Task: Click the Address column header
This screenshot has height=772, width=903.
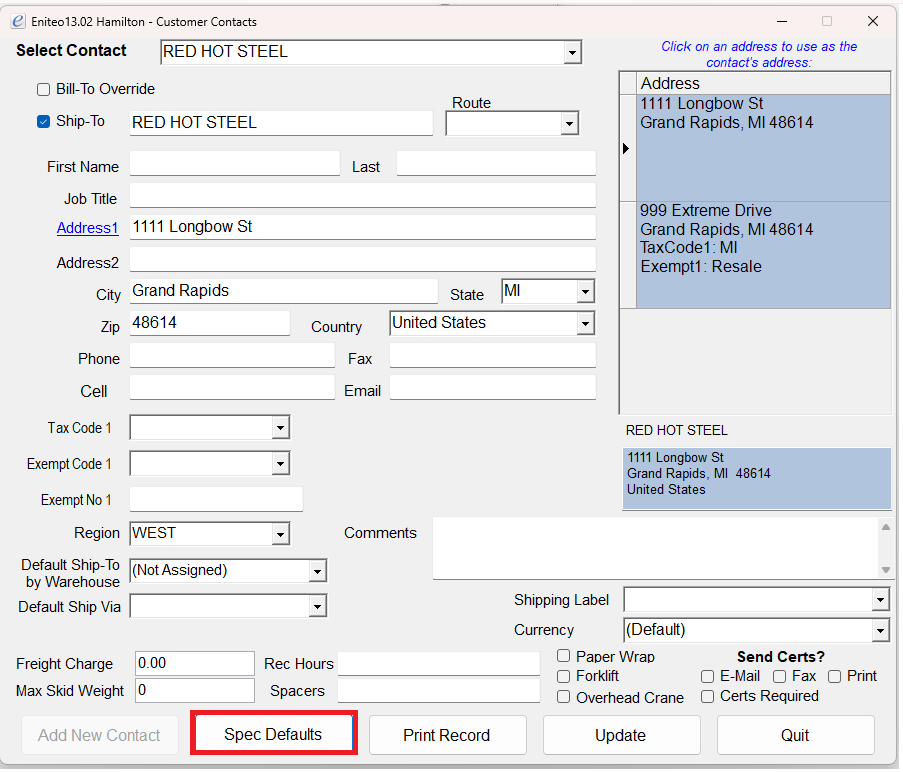Action: coord(763,83)
